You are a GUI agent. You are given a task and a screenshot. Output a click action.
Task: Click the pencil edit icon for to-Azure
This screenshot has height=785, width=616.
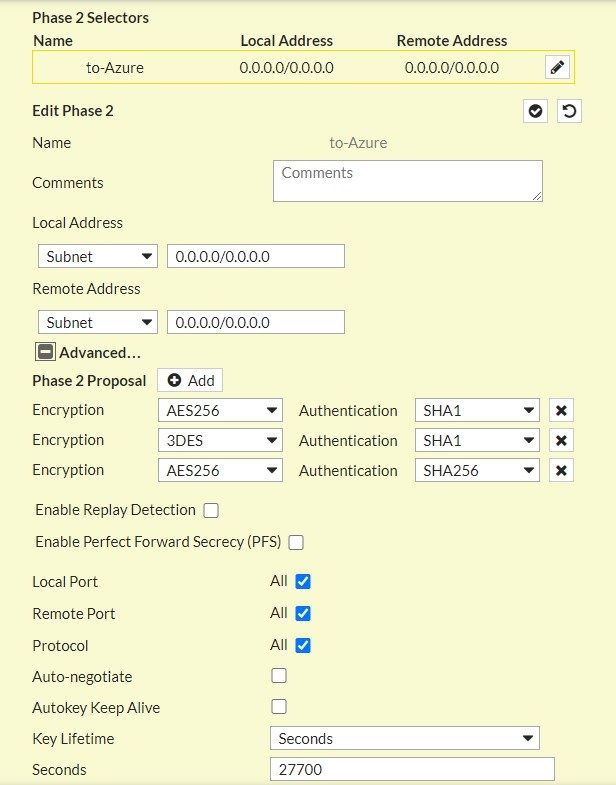click(x=558, y=68)
